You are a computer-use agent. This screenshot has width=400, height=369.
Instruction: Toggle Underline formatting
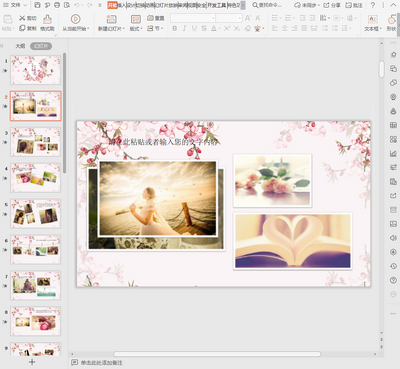(194, 29)
